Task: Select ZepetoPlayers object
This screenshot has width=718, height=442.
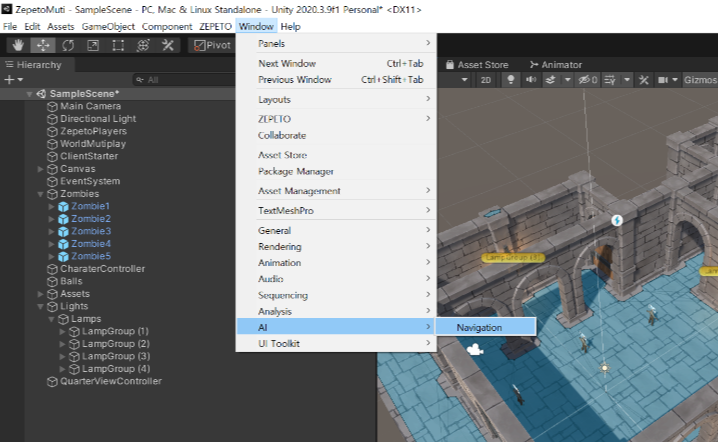Action: point(93,131)
